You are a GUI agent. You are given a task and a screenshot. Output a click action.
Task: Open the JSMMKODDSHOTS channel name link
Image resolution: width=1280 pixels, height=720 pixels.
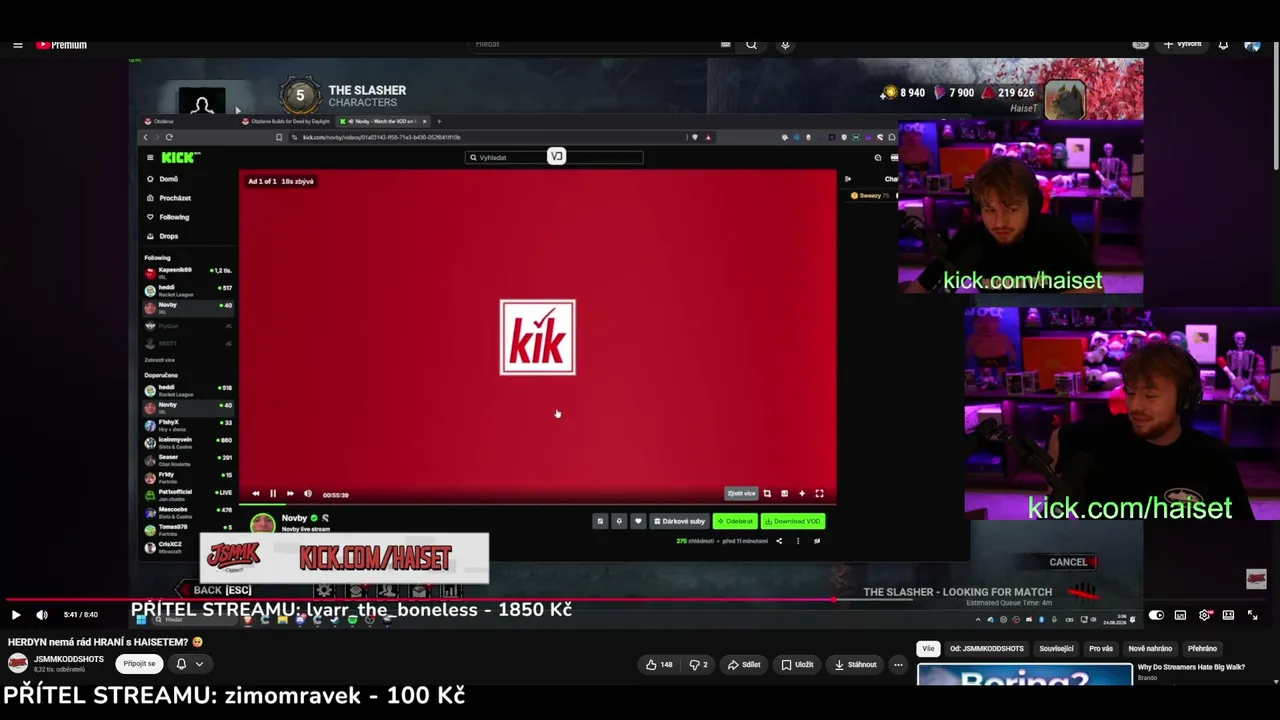[69, 659]
